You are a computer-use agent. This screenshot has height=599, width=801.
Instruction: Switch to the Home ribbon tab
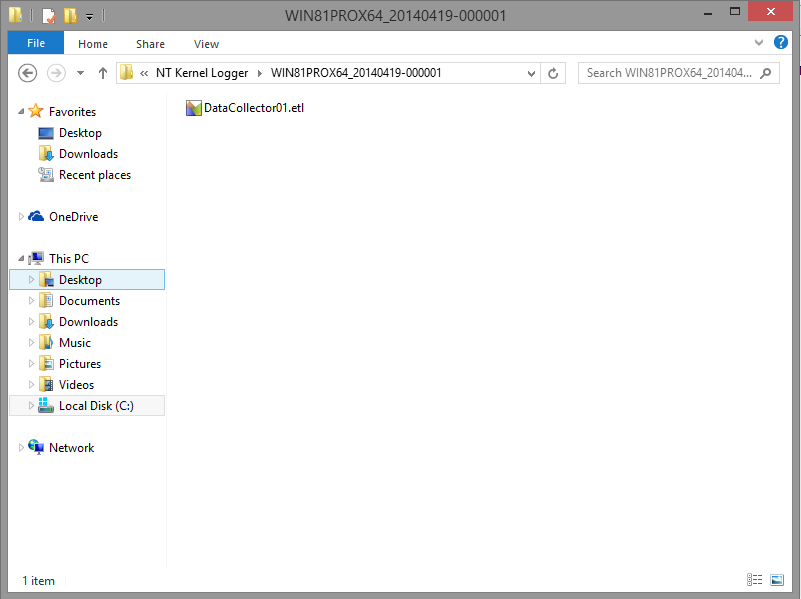[93, 44]
